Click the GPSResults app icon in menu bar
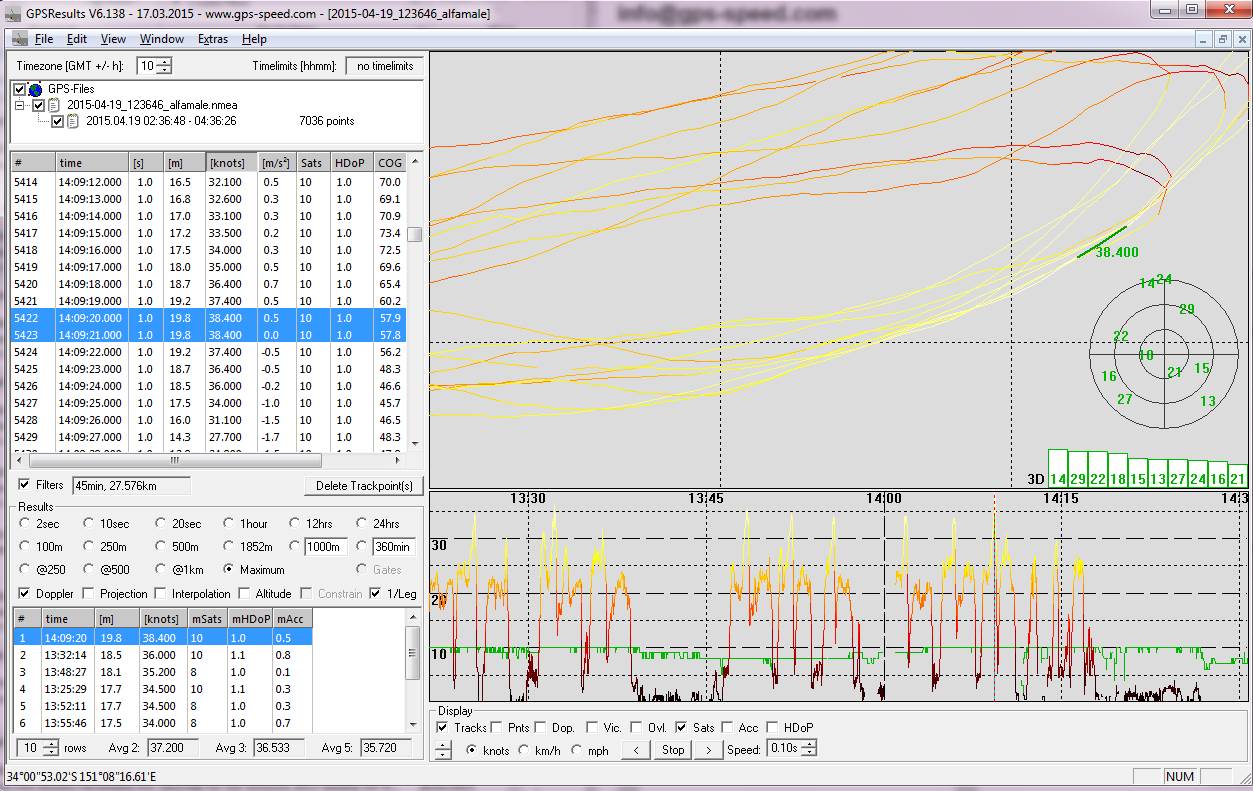This screenshot has height=791, width=1253. [18, 39]
